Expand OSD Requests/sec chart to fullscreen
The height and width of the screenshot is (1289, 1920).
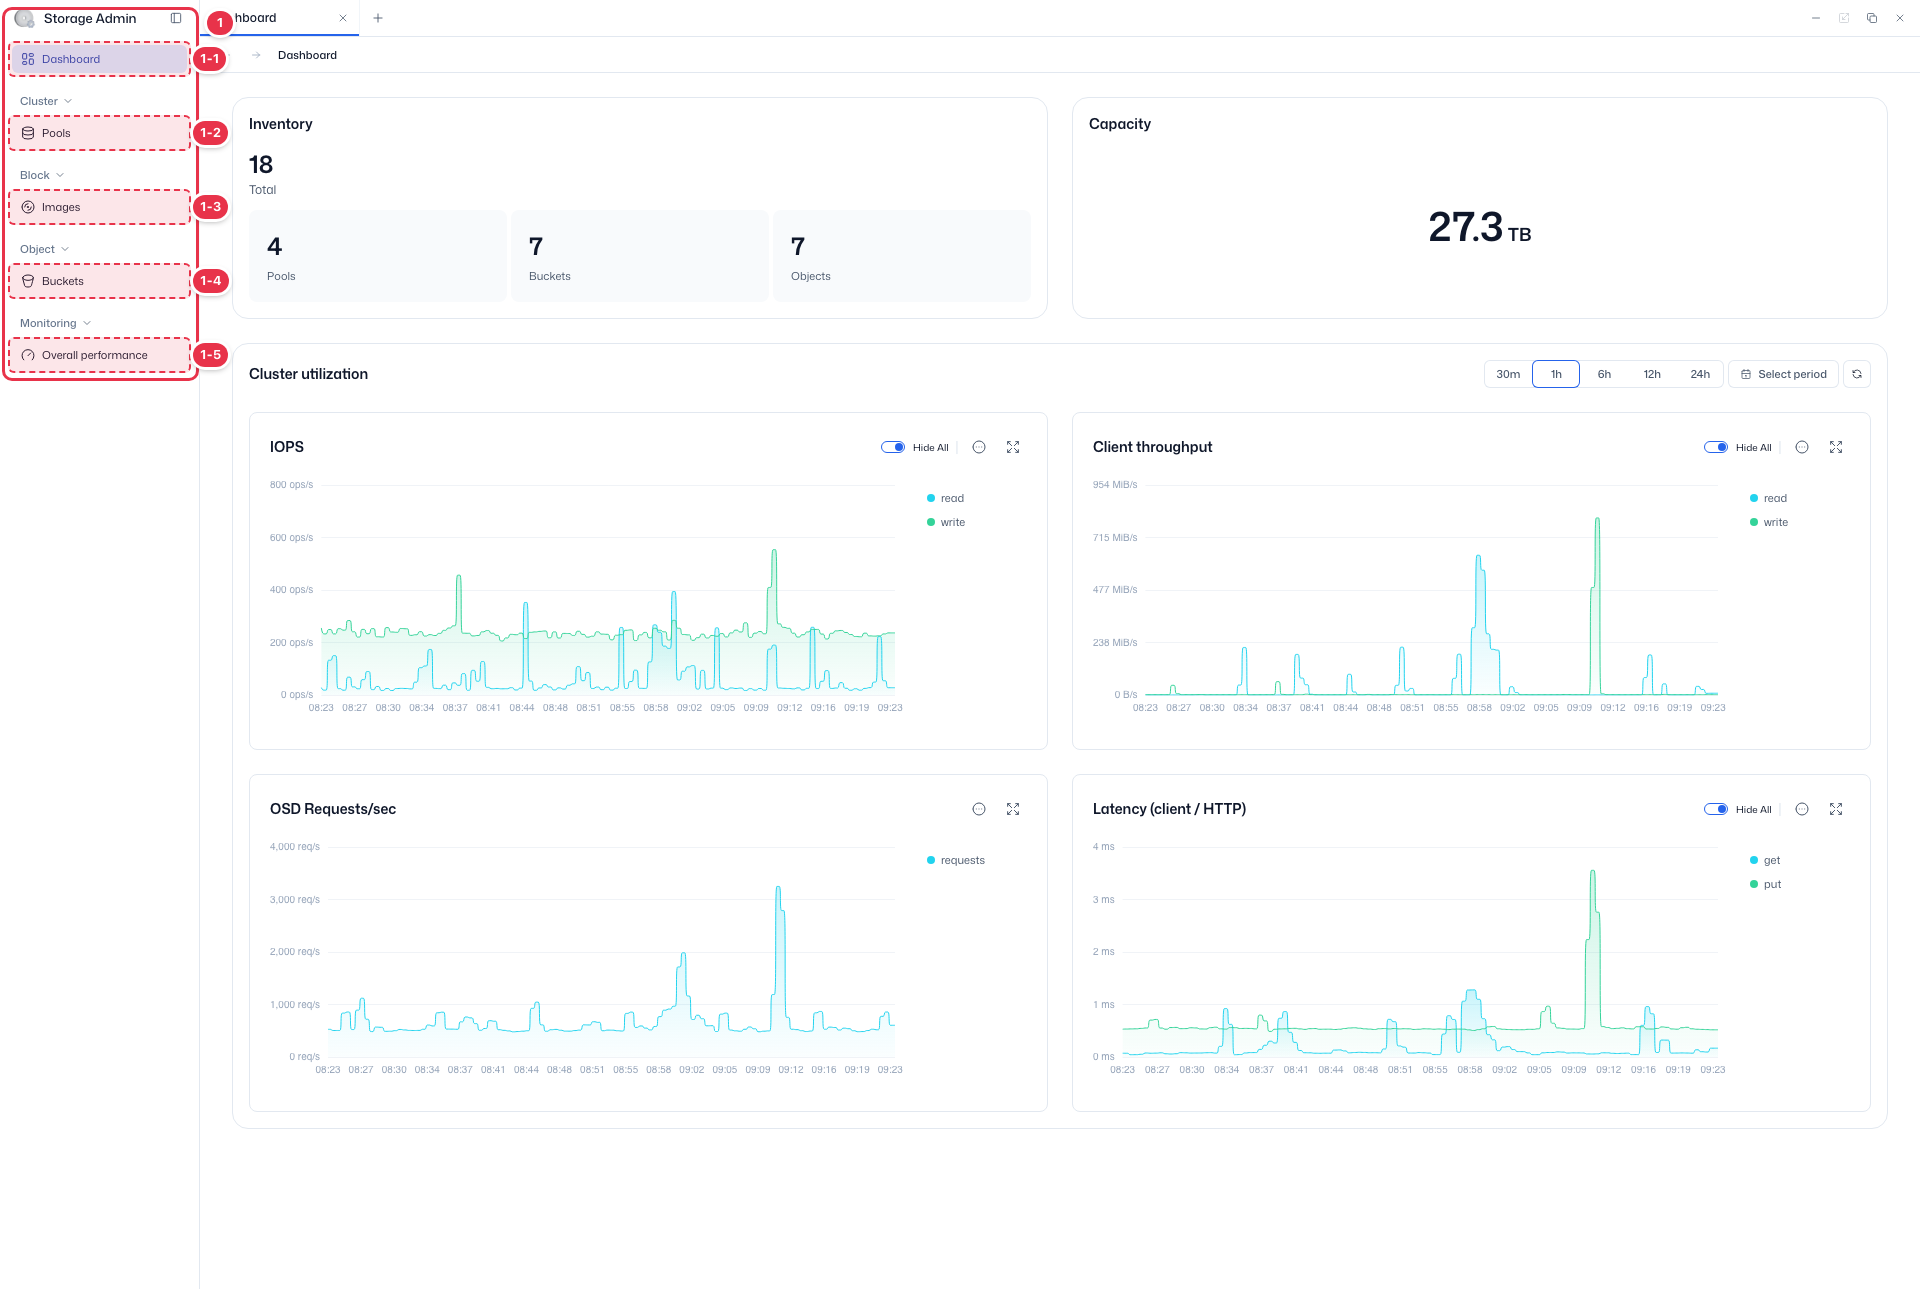1013,809
